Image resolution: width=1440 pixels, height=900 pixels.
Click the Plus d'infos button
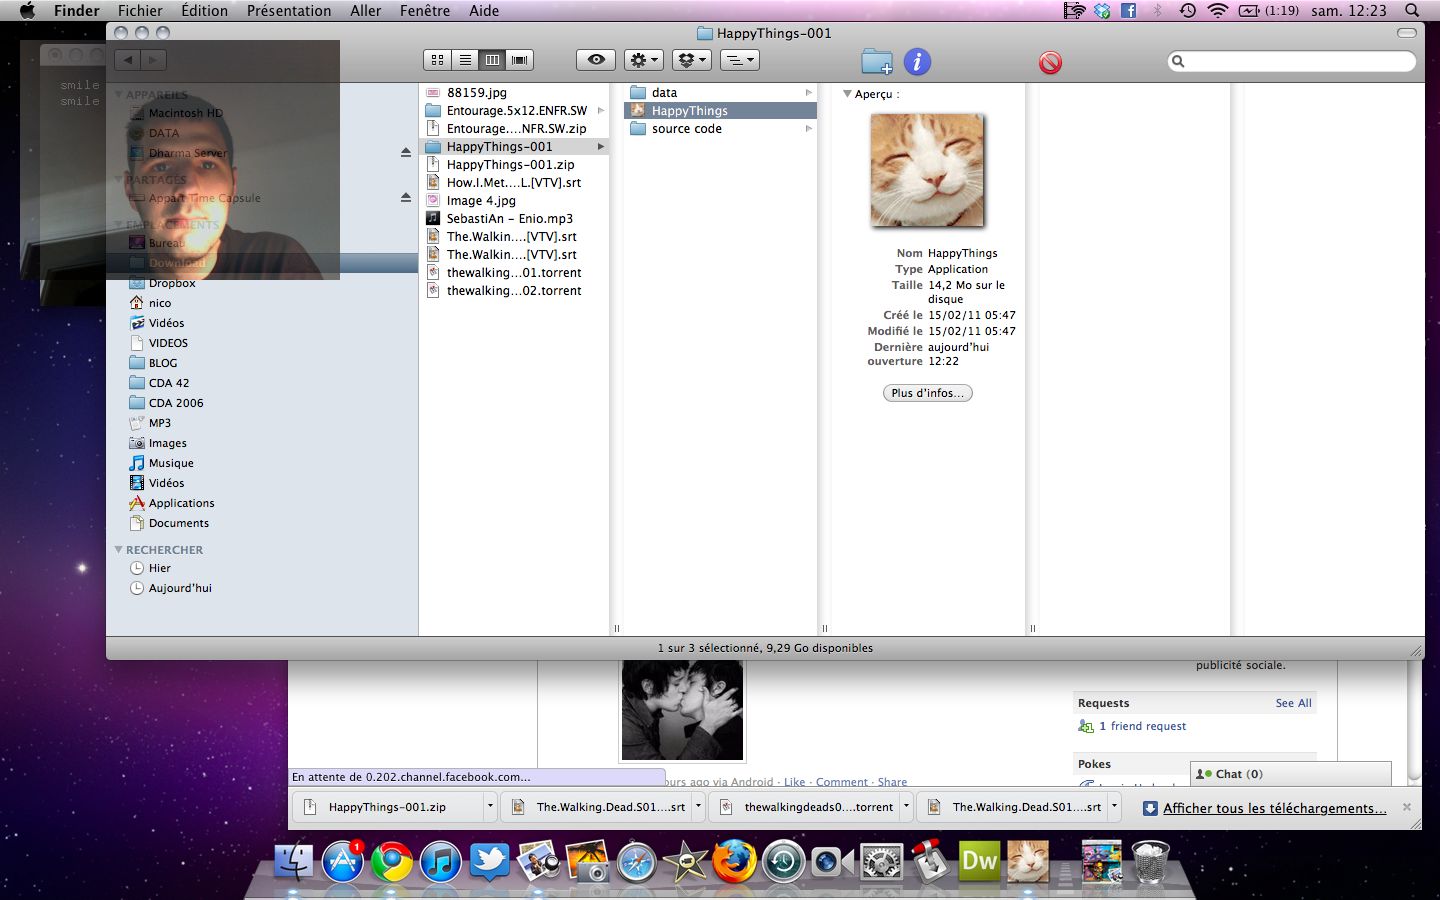click(x=927, y=393)
